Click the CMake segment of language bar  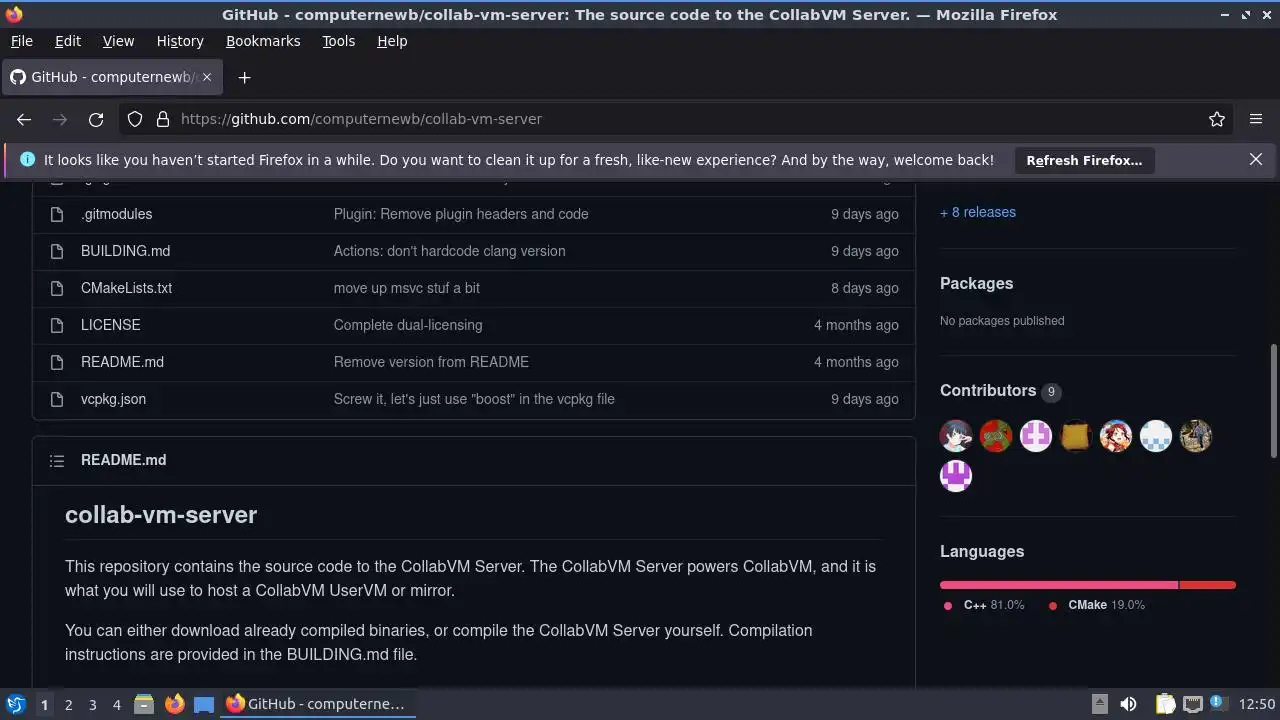[1208, 585]
